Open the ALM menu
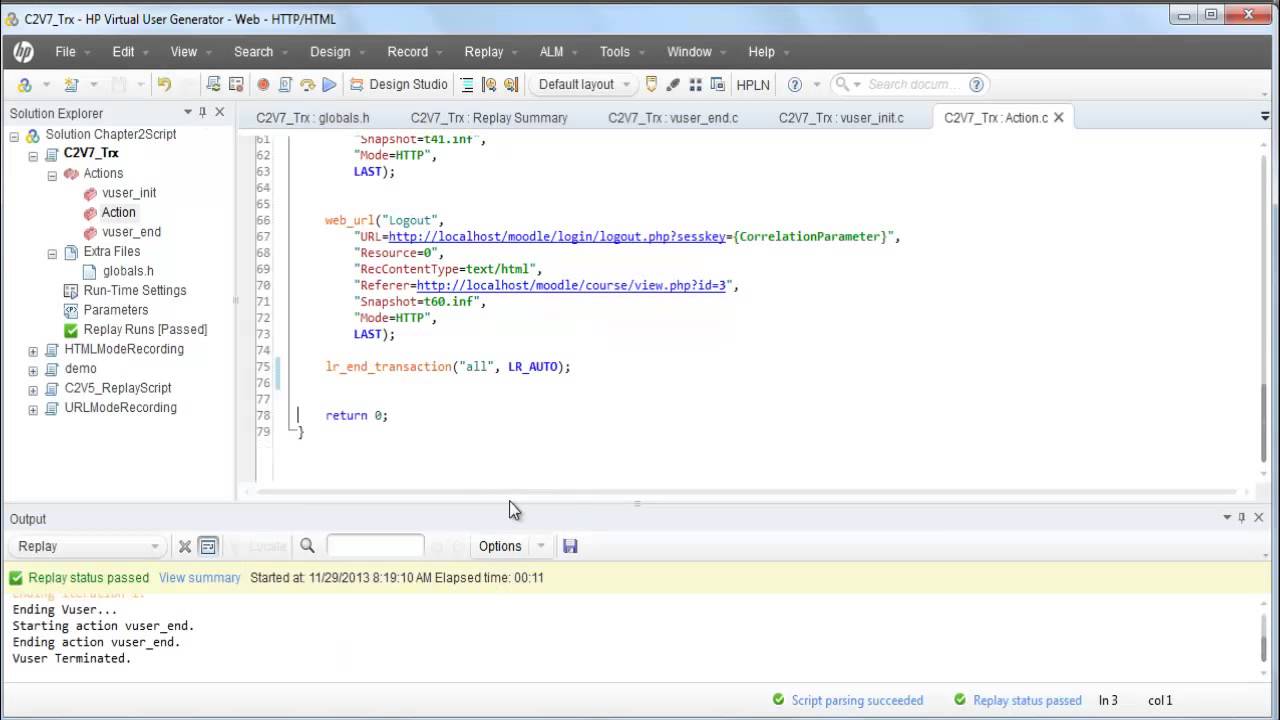This screenshot has width=1280, height=720. tap(551, 52)
